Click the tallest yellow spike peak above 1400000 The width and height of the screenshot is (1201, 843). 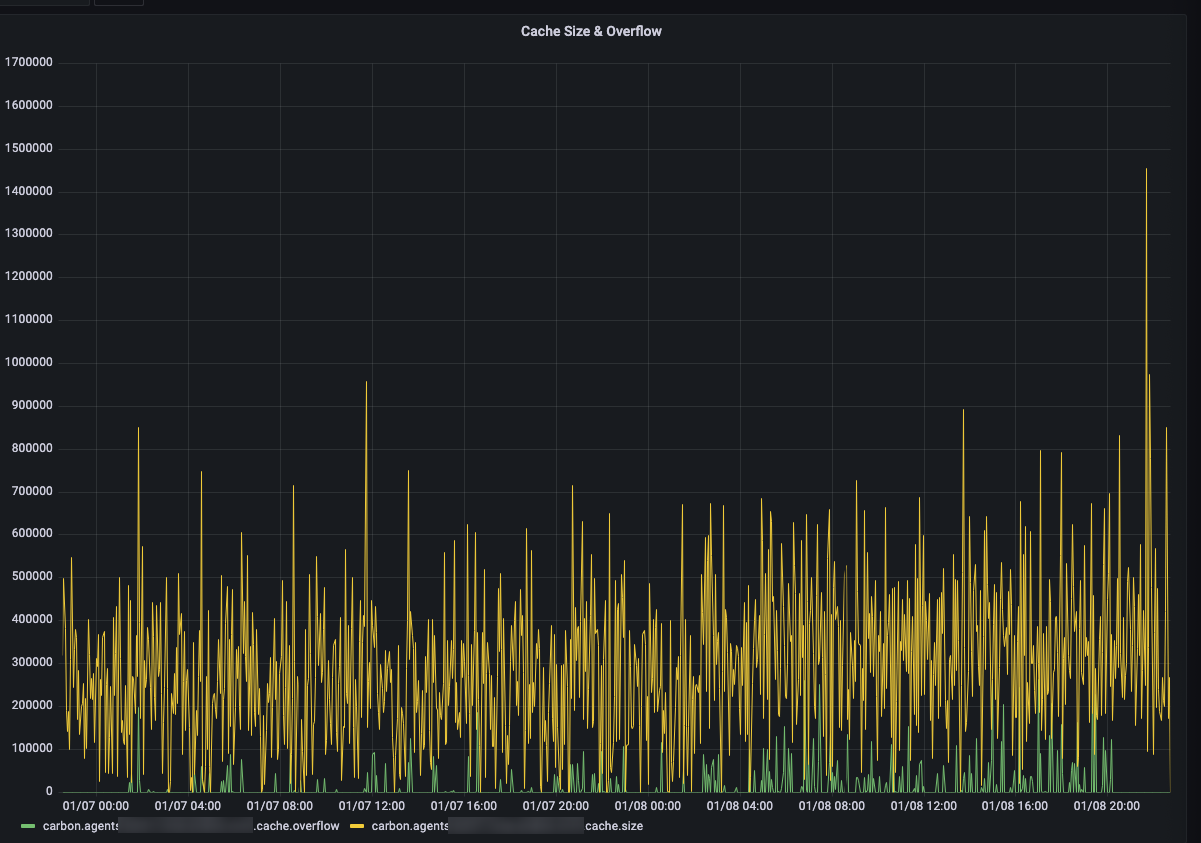[x=1146, y=170]
